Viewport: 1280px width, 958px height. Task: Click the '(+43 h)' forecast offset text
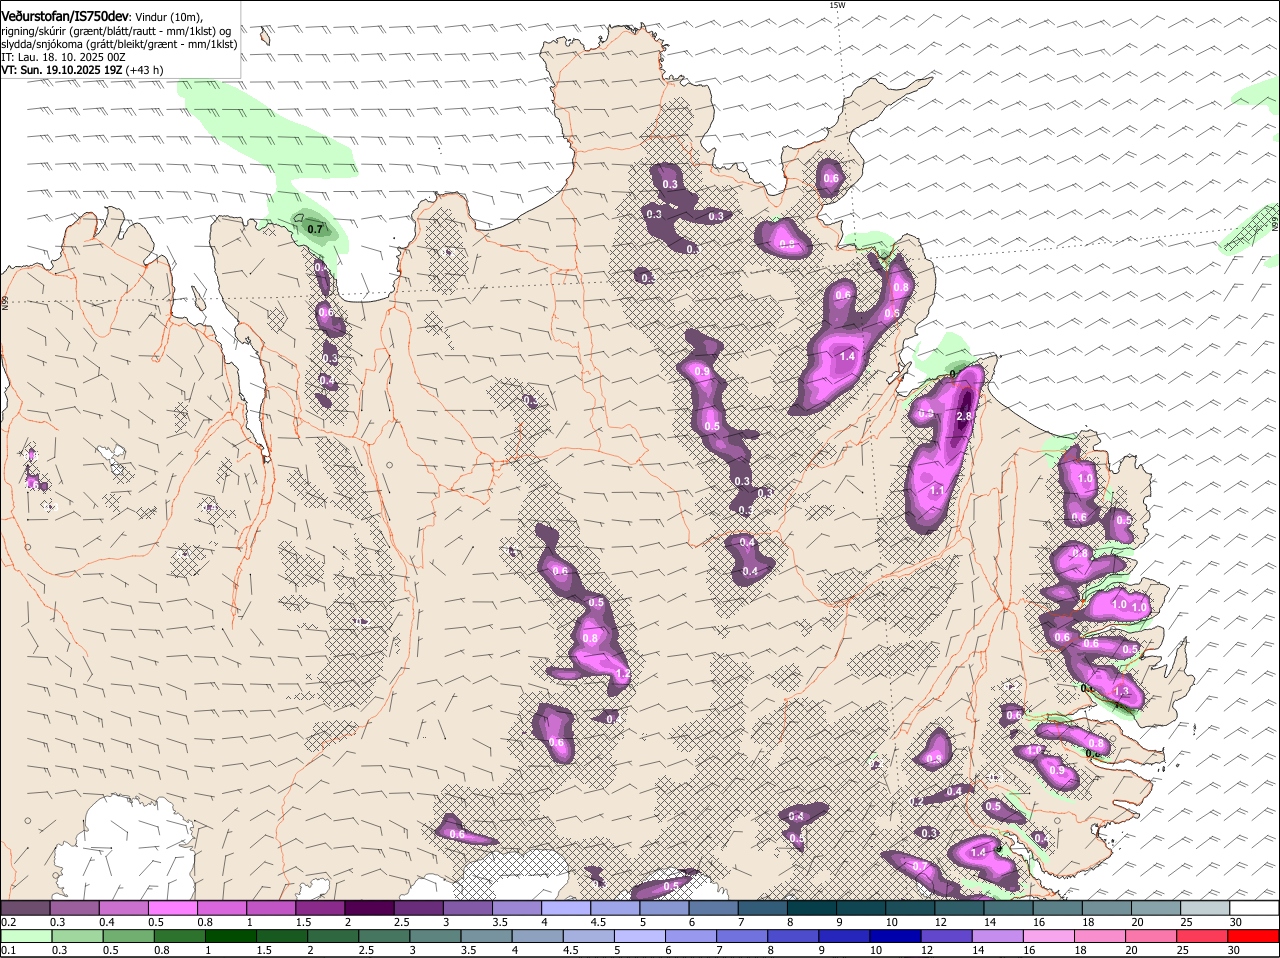144,70
